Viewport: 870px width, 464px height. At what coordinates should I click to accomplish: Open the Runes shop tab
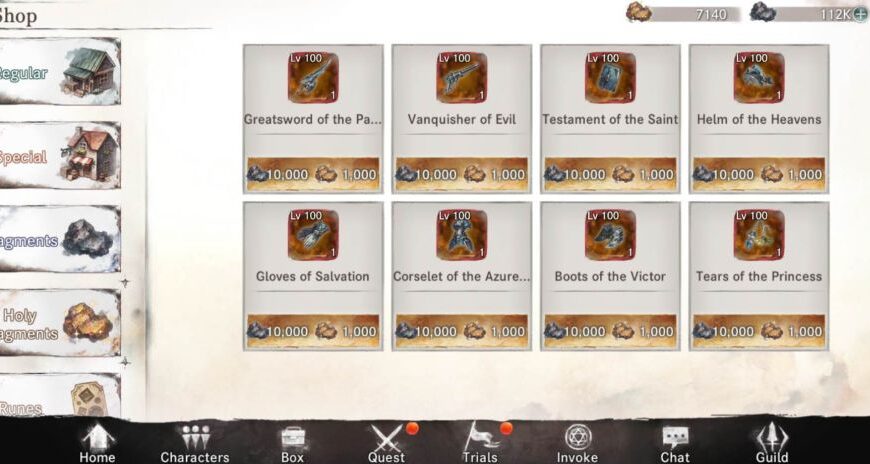(x=59, y=395)
